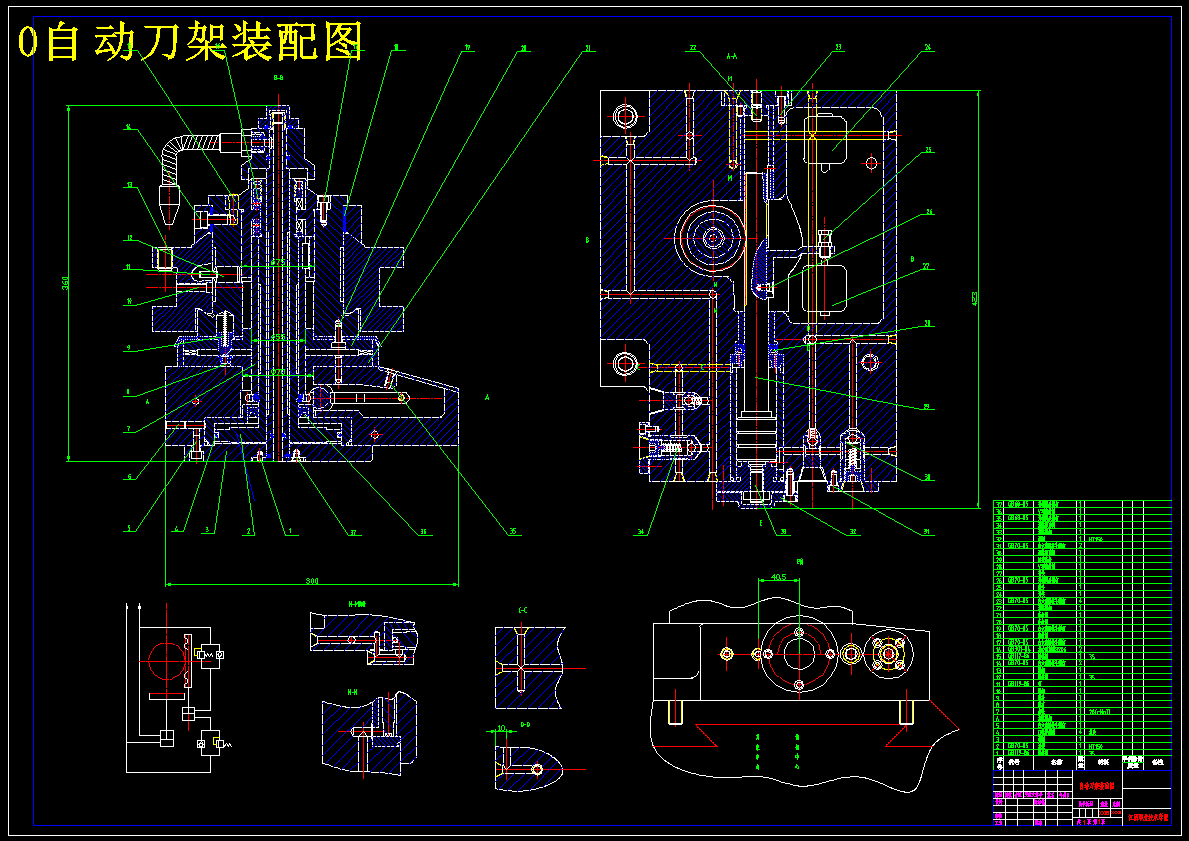Click the worm wheel circle in A-A view
This screenshot has width=1189, height=841.
[x=714, y=239]
